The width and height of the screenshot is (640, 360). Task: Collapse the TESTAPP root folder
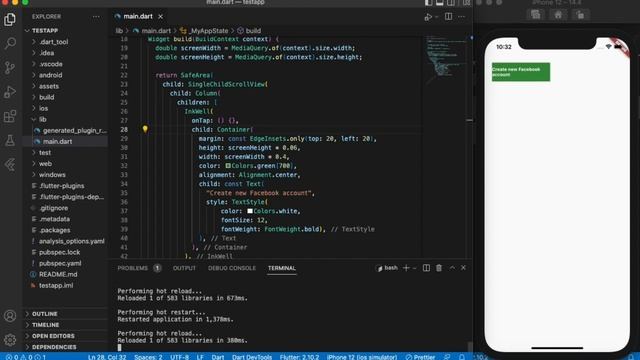[45, 31]
